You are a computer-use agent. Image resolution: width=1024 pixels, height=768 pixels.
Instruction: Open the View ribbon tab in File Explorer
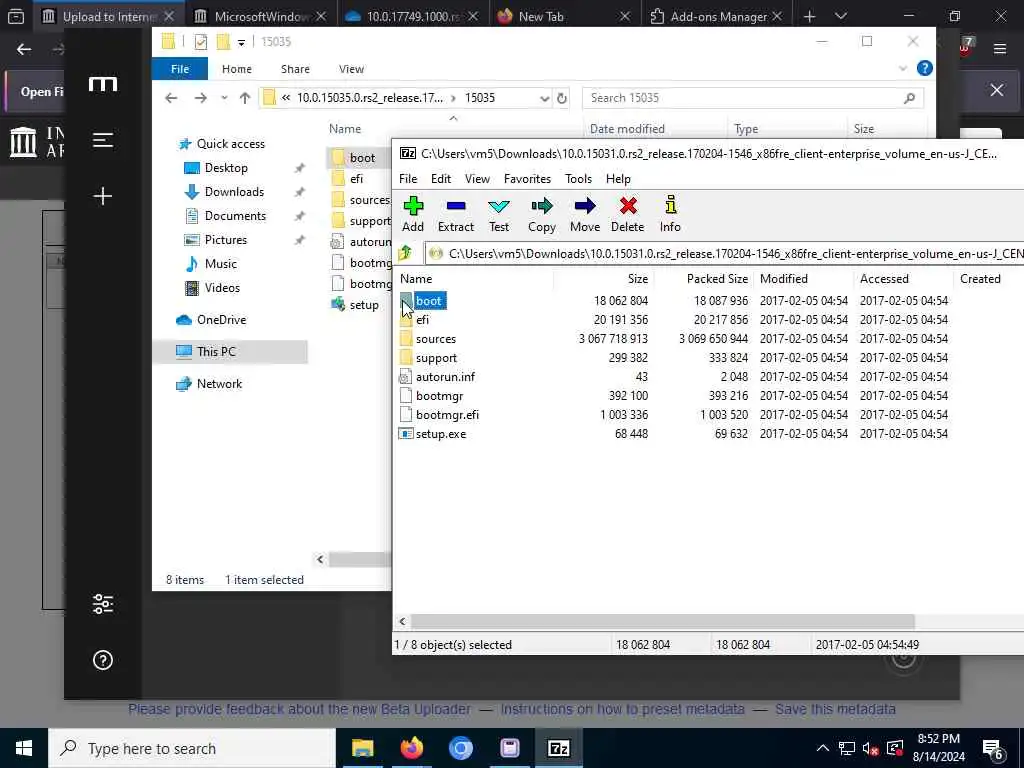pos(351,69)
